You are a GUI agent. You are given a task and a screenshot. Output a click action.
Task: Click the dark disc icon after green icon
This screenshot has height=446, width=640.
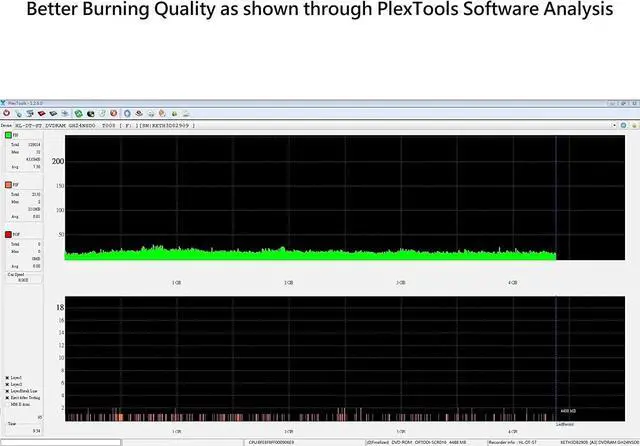tap(92, 114)
